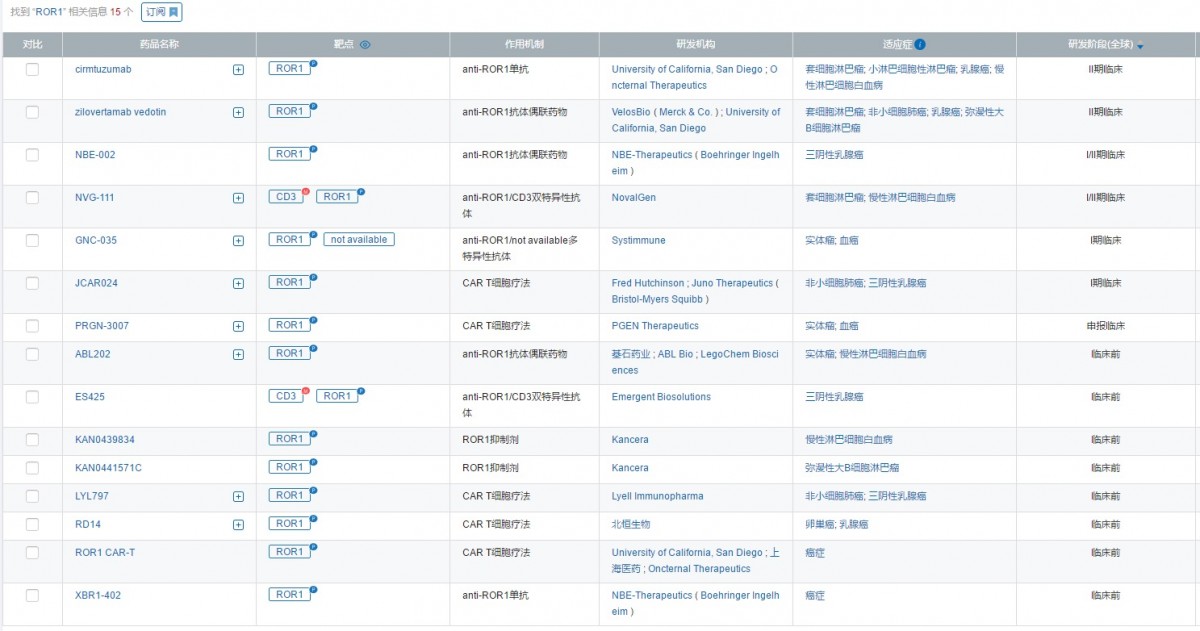Click ROR1 tag in LYL797 row
The image size is (1200, 631).
coord(290,495)
